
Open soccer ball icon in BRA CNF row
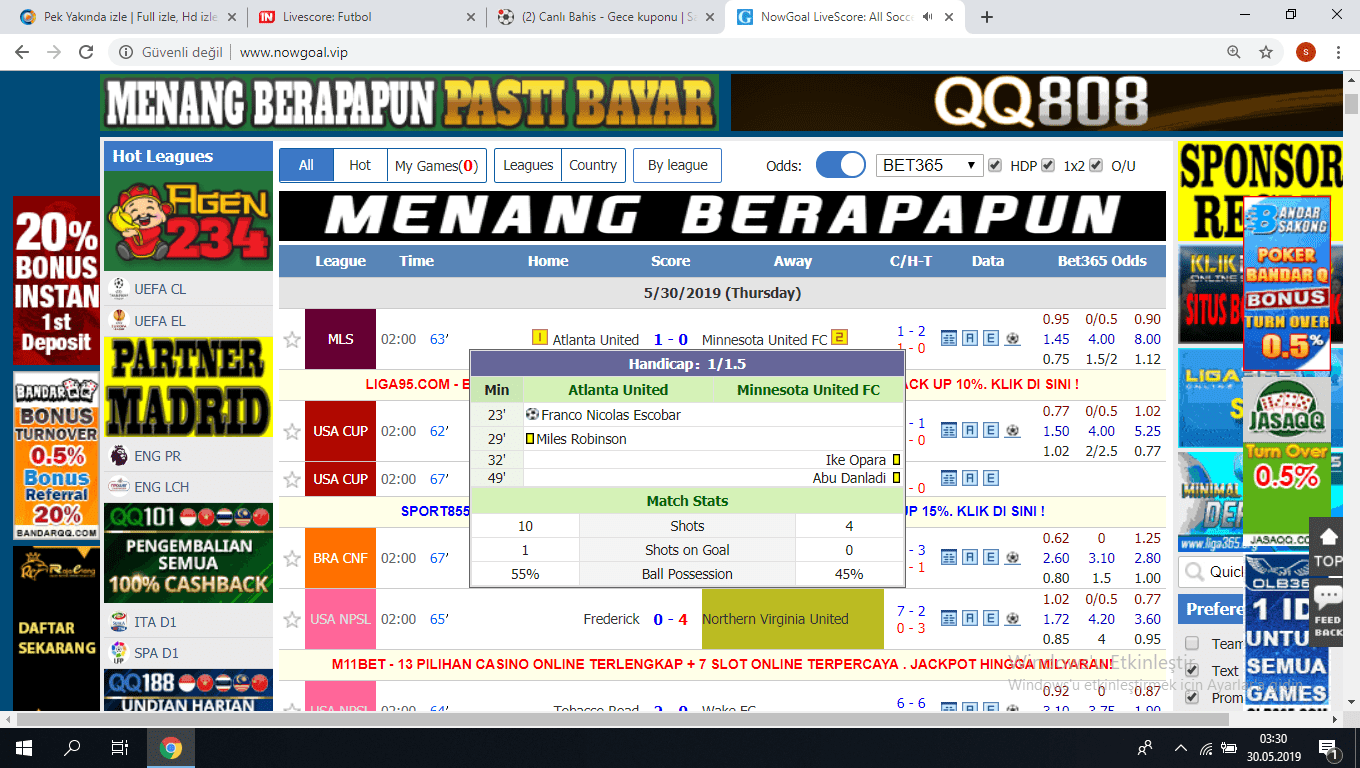(1012, 558)
